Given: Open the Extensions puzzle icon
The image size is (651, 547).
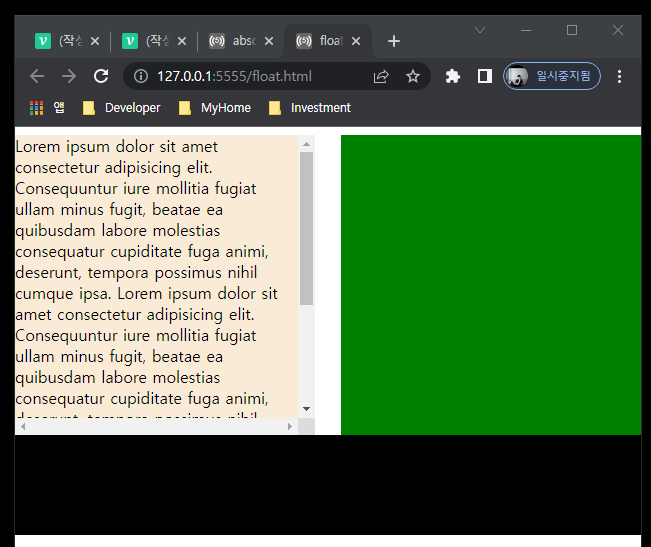Looking at the screenshot, I should 453,76.
